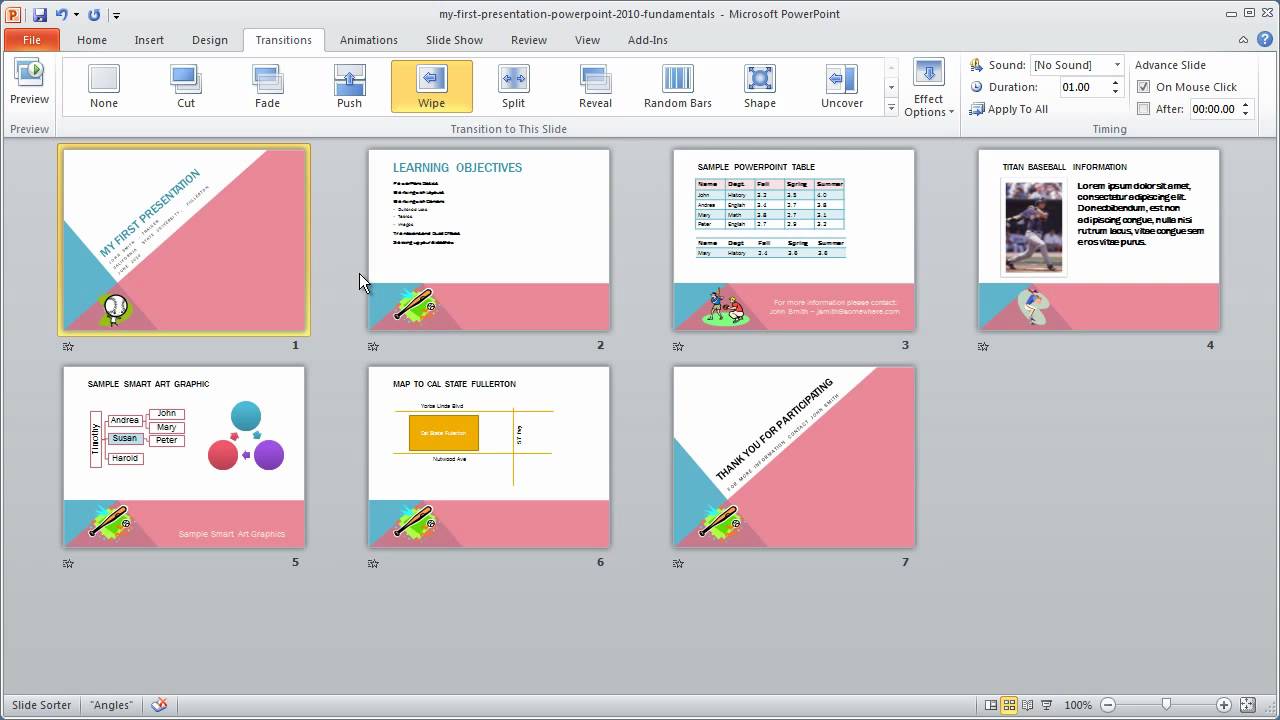Open the Undo history dropdown arrow
The width and height of the screenshot is (1280, 720).
point(76,15)
